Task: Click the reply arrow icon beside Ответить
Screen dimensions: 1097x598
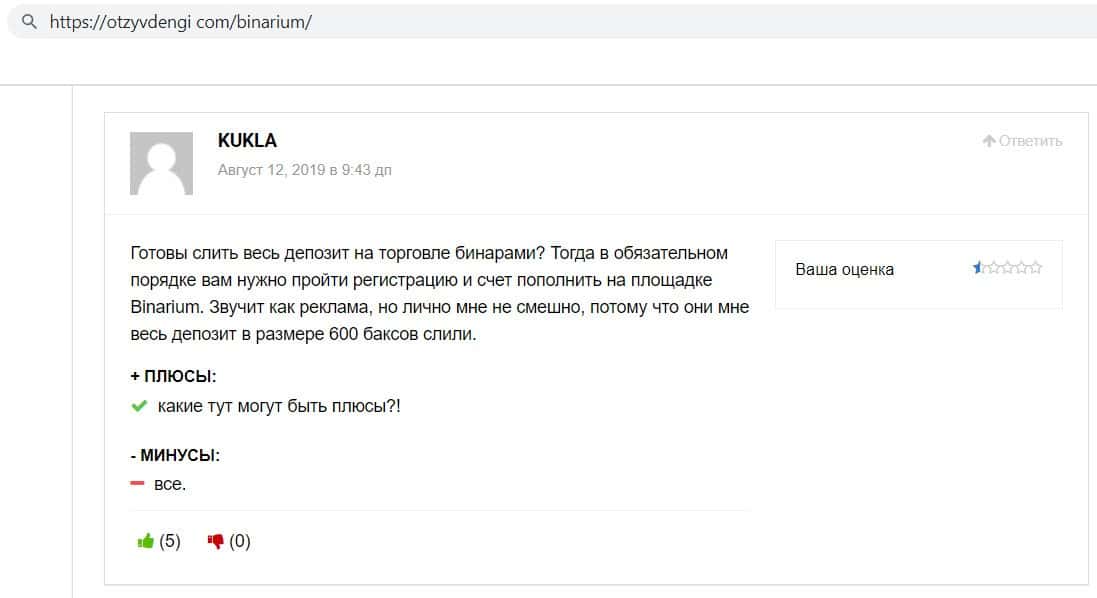Action: pyautogui.click(x=989, y=141)
